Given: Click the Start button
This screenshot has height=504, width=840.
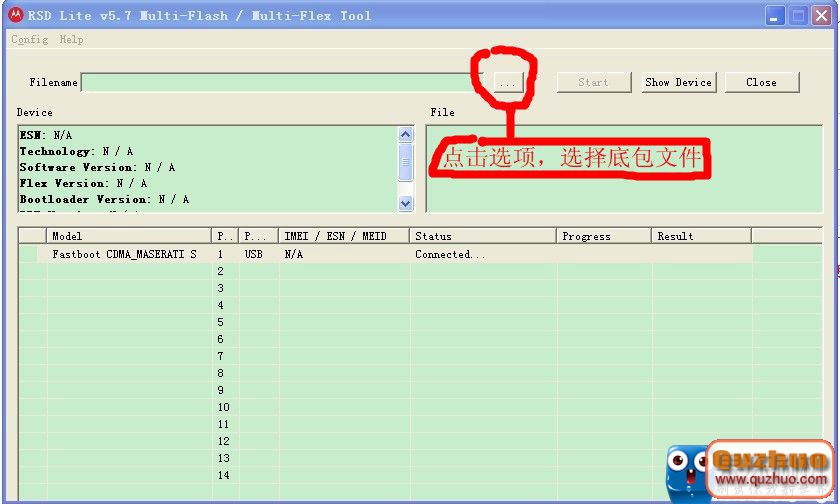Looking at the screenshot, I should 594,82.
